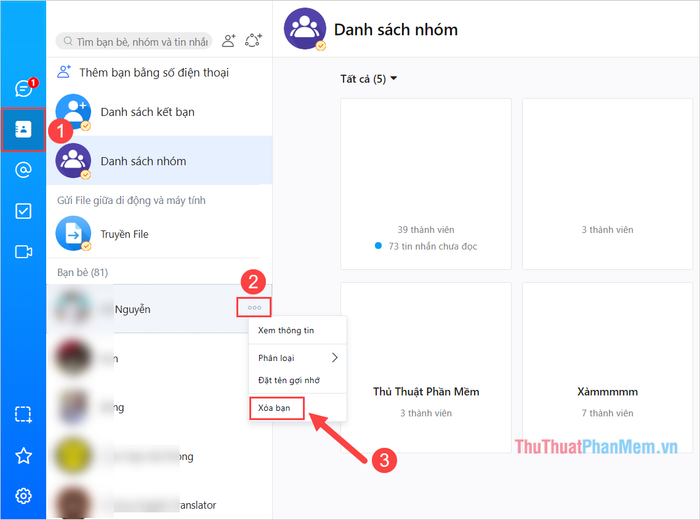The height and width of the screenshot is (520, 700).
Task: Click the create group icon beside search
Action: point(253,41)
